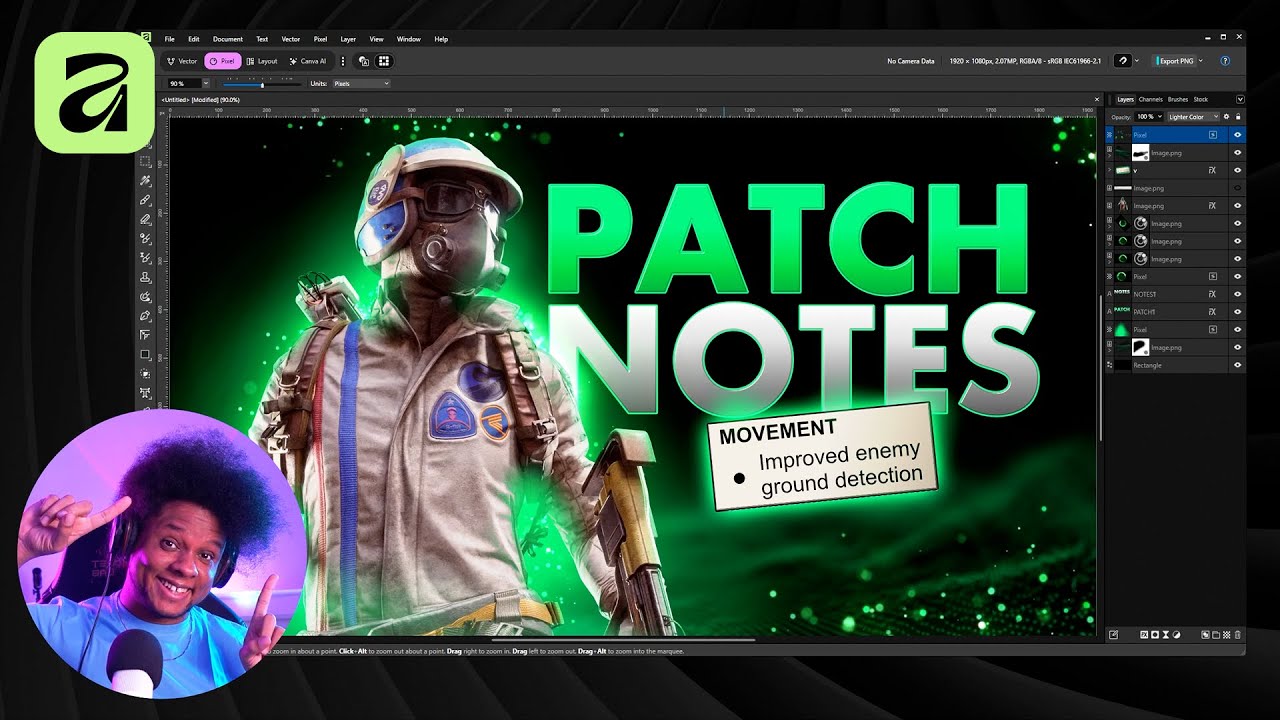The image size is (1280, 720).
Task: Select the PATCHT layer row
Action: point(1175,312)
